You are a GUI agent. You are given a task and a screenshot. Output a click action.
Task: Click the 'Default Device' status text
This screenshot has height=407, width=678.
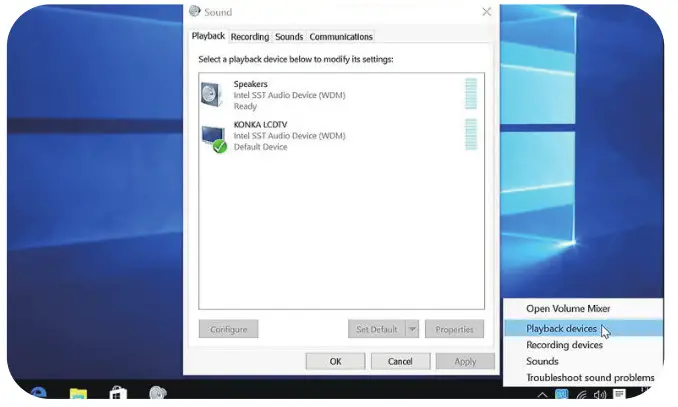pyautogui.click(x=260, y=147)
